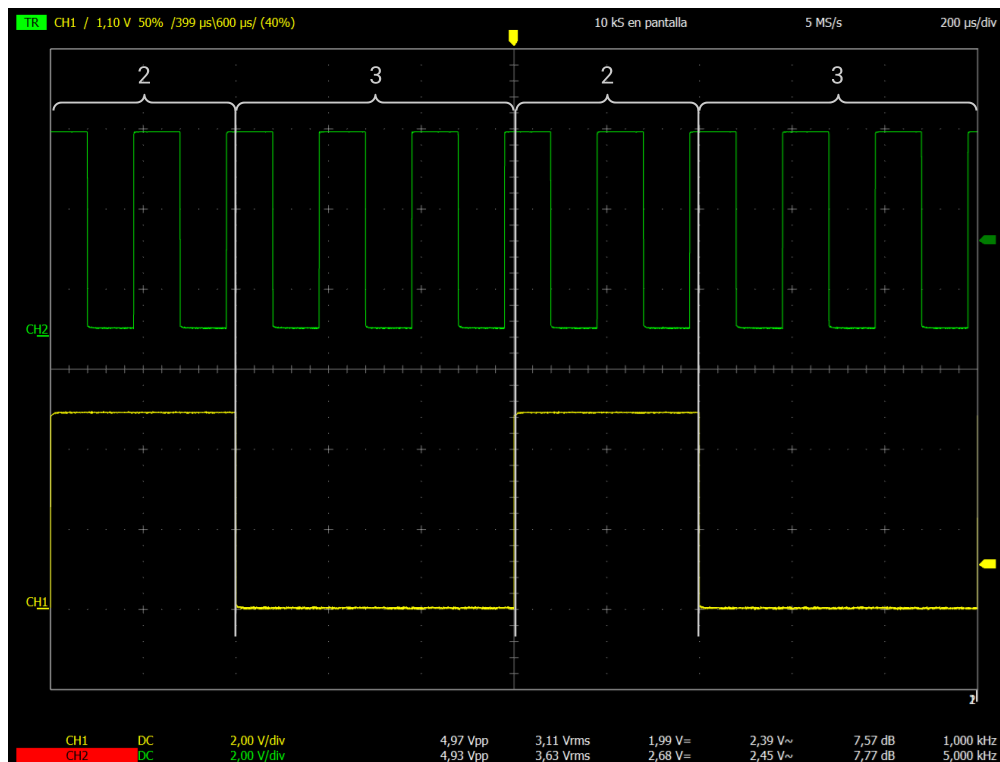Click the 2,45 V~ AC value
This screenshot has height=762, width=1000.
click(x=772, y=756)
